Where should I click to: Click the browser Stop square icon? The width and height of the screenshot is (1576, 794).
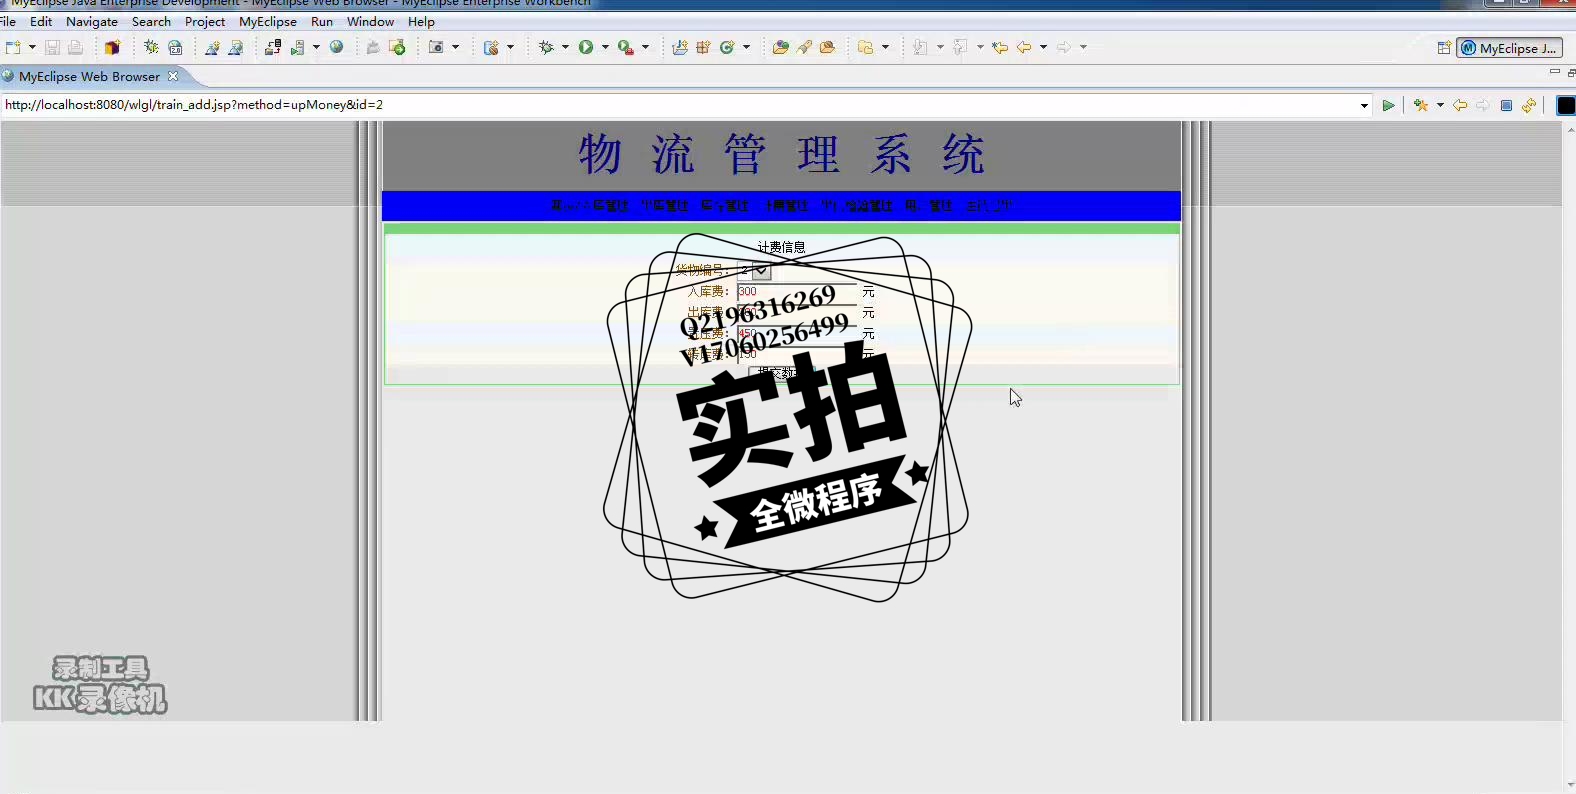(x=1506, y=105)
